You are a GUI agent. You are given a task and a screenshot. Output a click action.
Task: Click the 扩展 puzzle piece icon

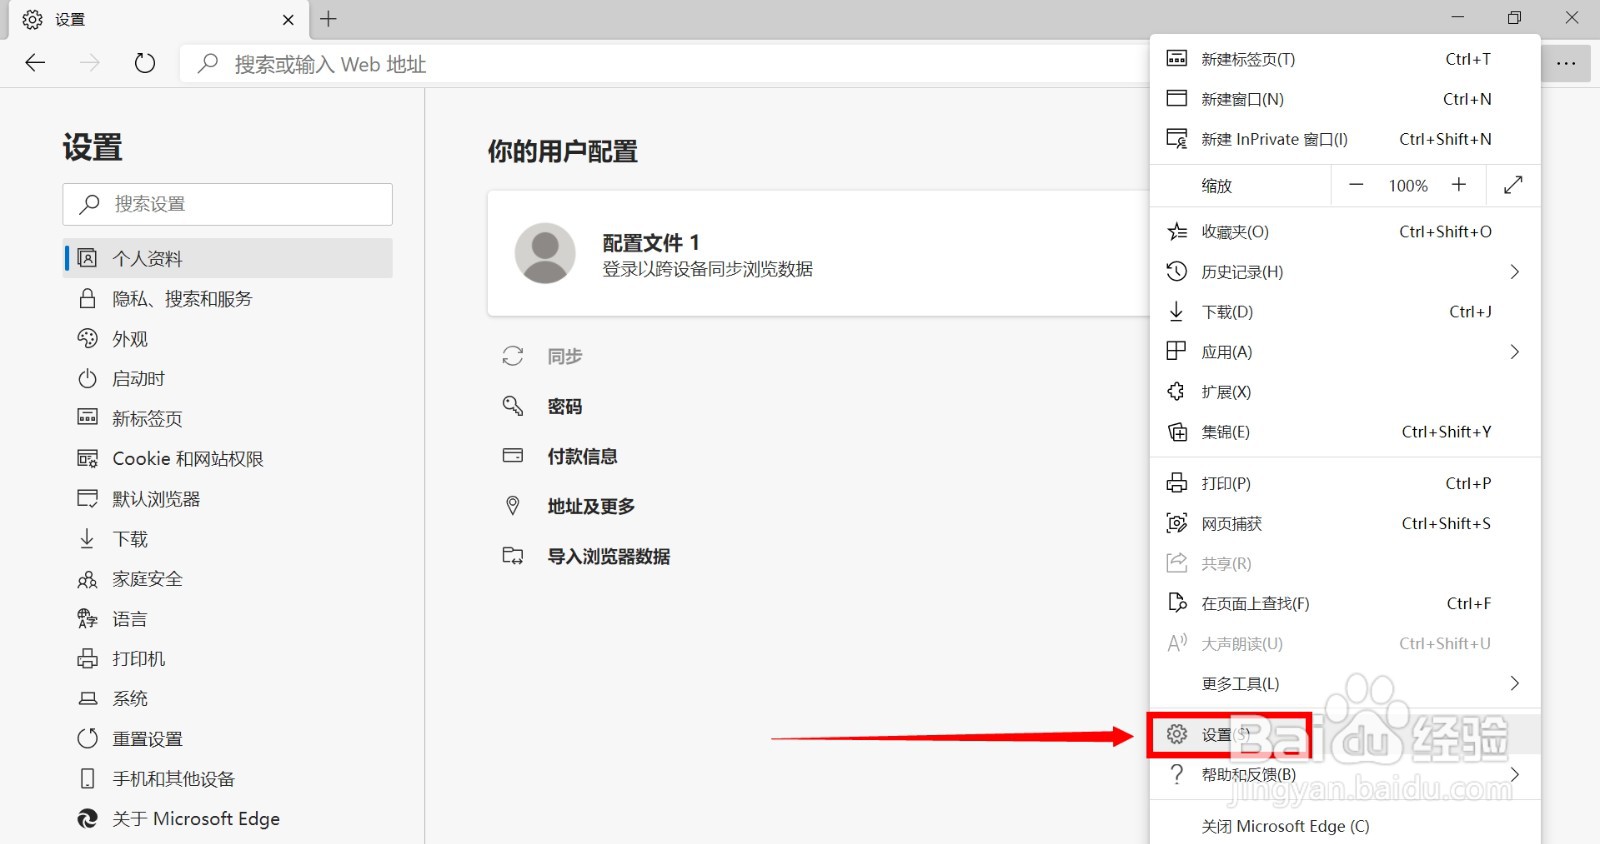click(x=1177, y=391)
